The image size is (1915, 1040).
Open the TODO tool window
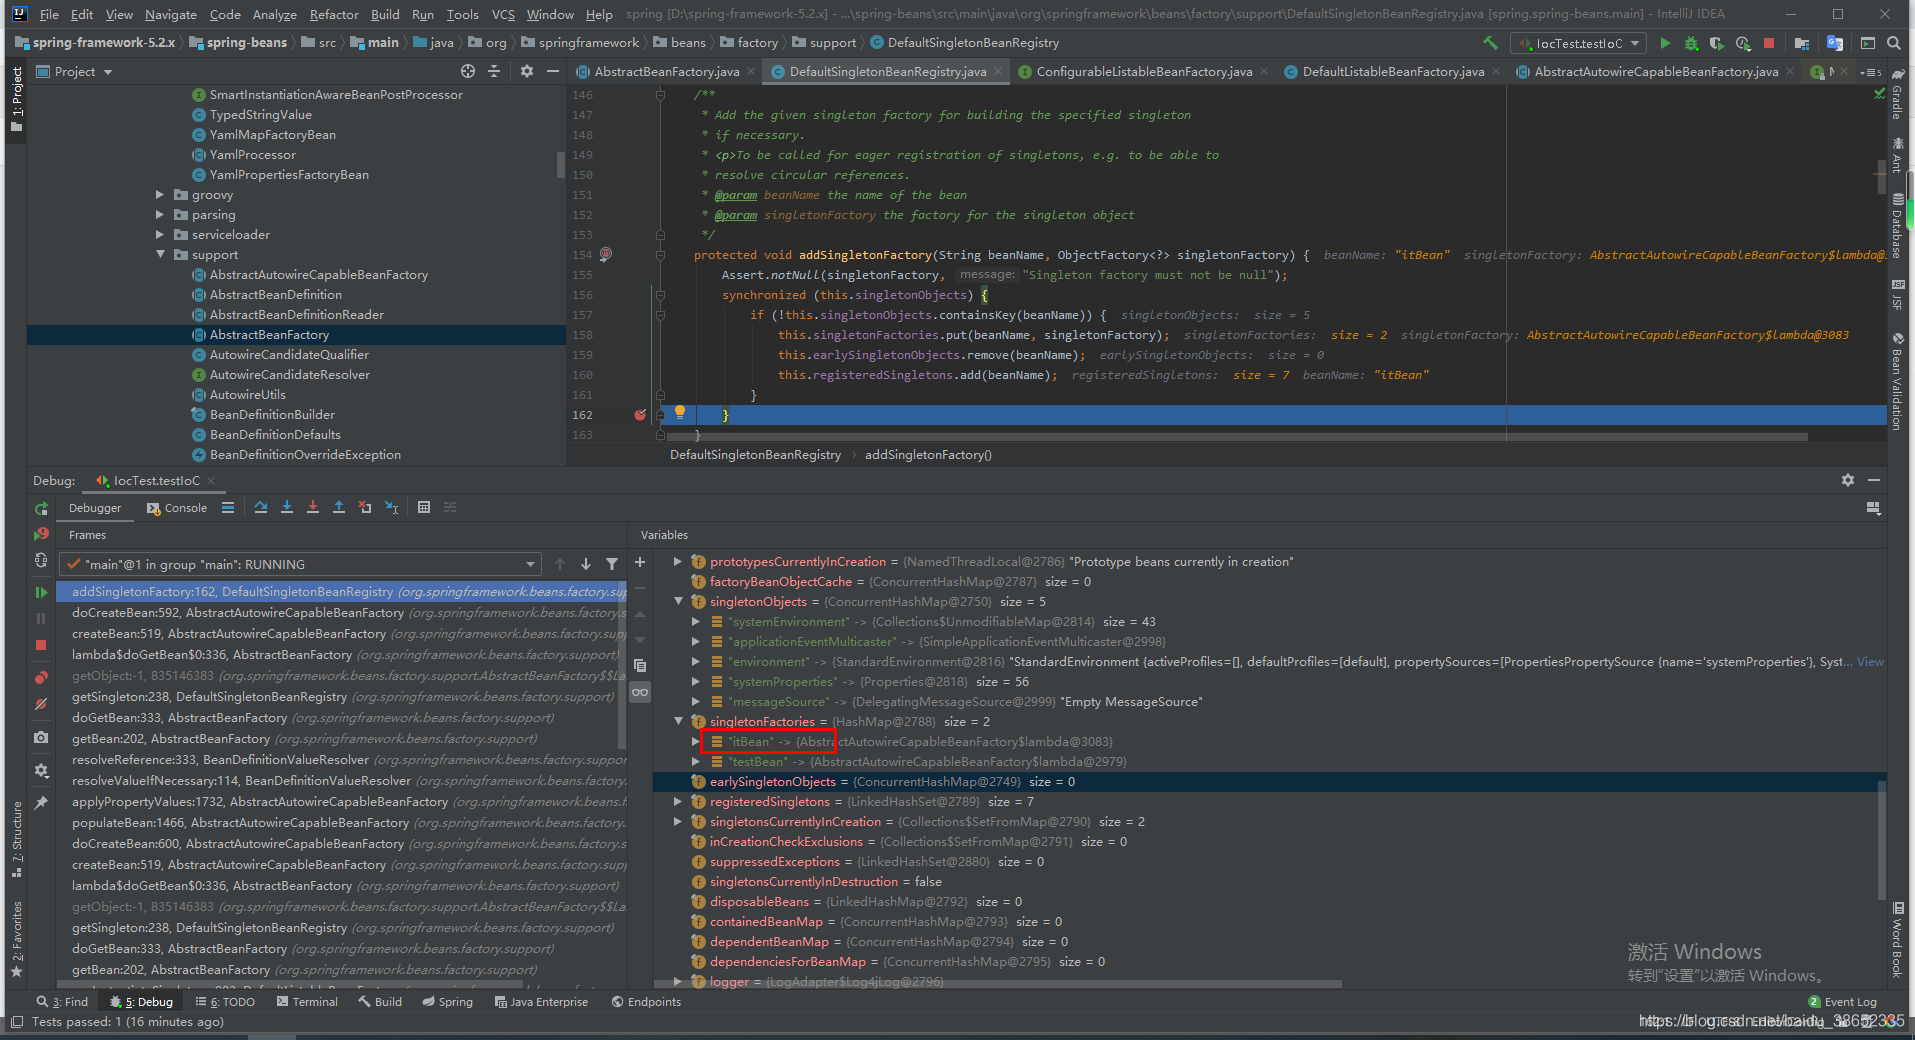[226, 1001]
